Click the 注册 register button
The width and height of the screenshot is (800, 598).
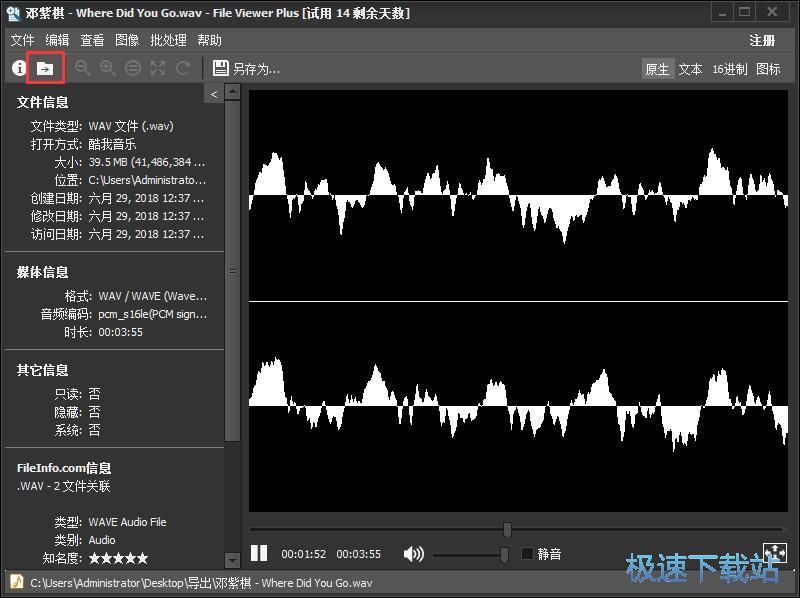coord(762,40)
